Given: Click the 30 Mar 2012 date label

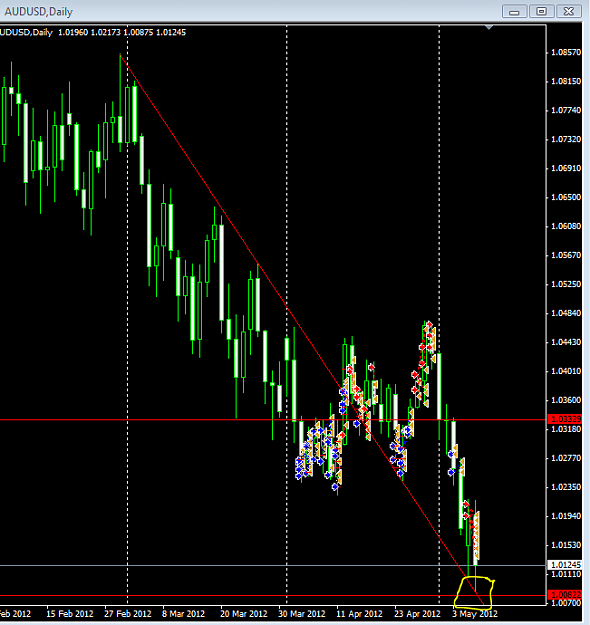Looking at the screenshot, I should click(302, 613).
